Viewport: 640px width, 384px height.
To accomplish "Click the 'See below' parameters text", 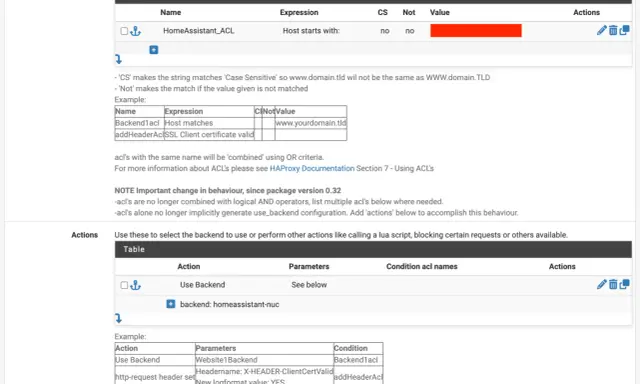I will tap(309, 285).
